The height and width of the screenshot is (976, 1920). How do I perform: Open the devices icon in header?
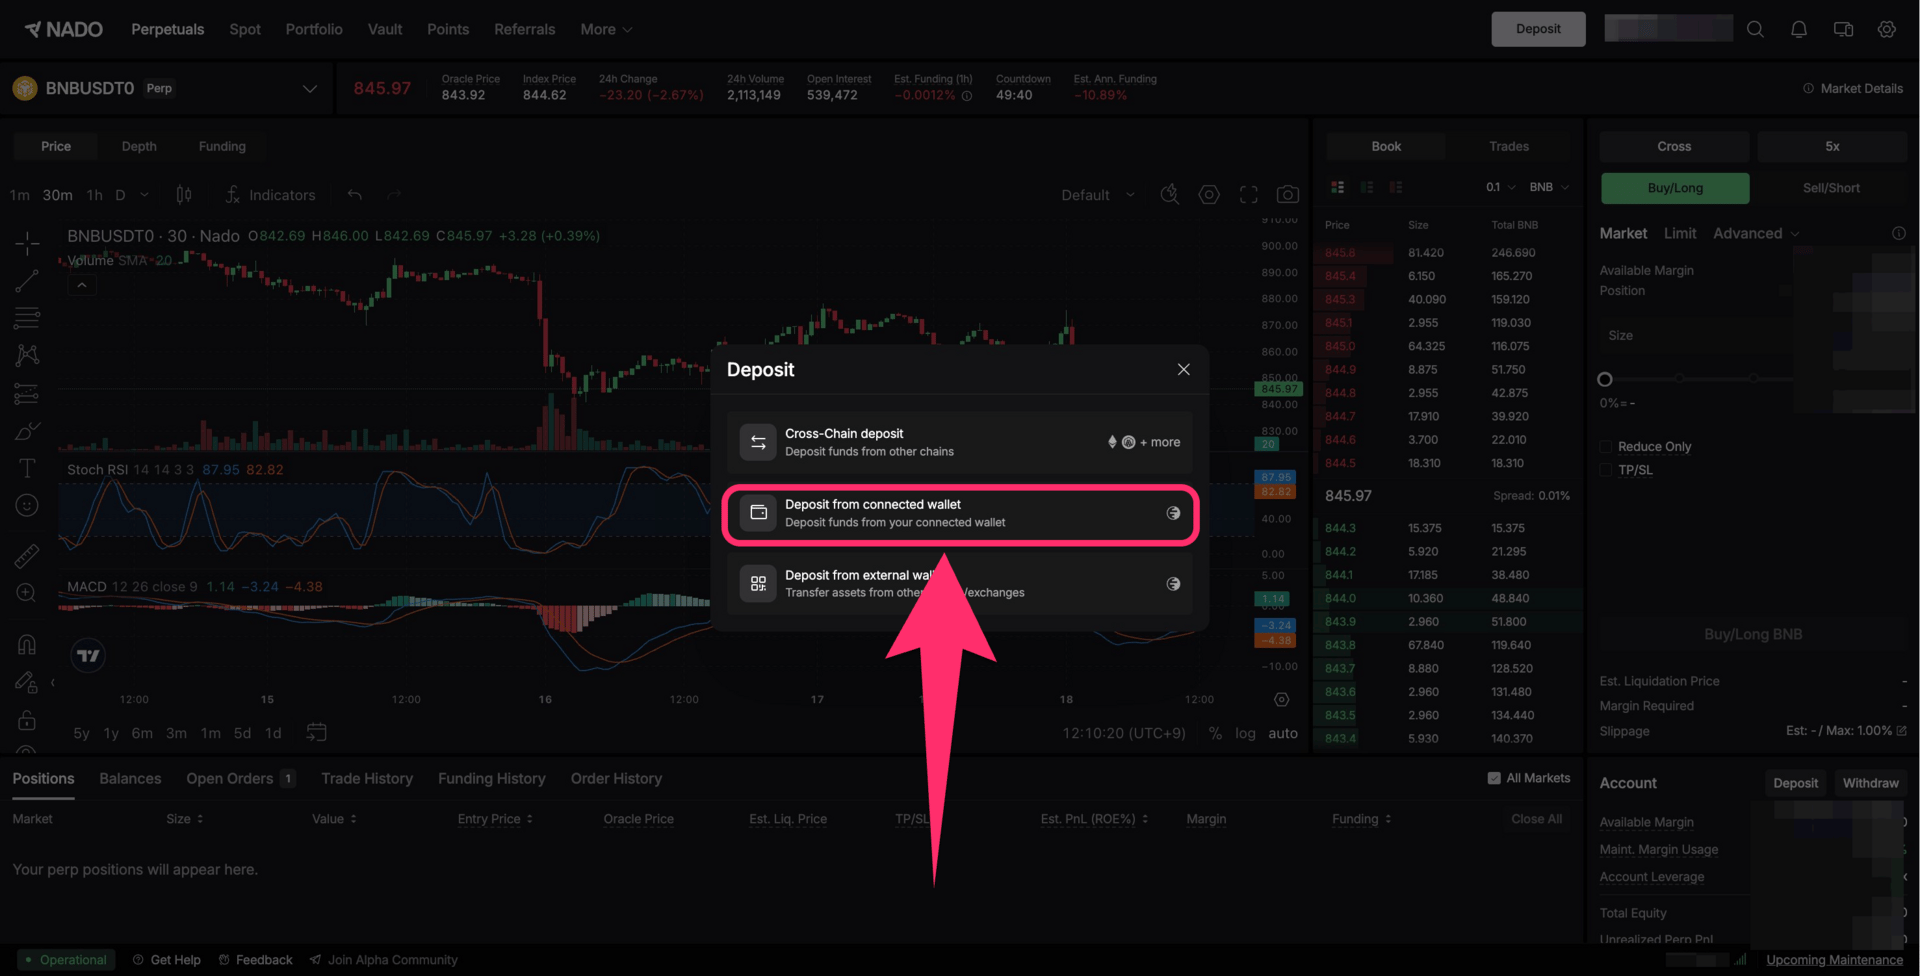[1843, 29]
